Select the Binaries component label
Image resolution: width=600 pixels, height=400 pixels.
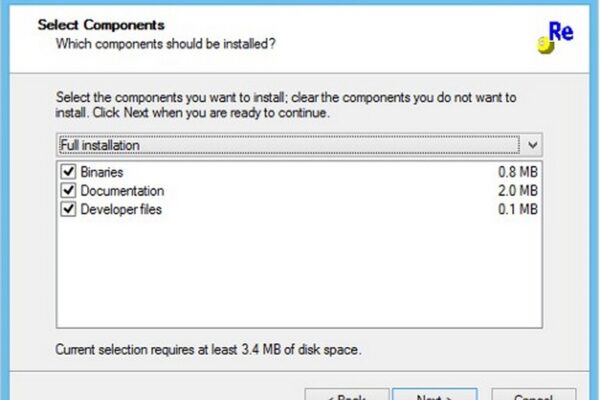pyautogui.click(x=102, y=172)
